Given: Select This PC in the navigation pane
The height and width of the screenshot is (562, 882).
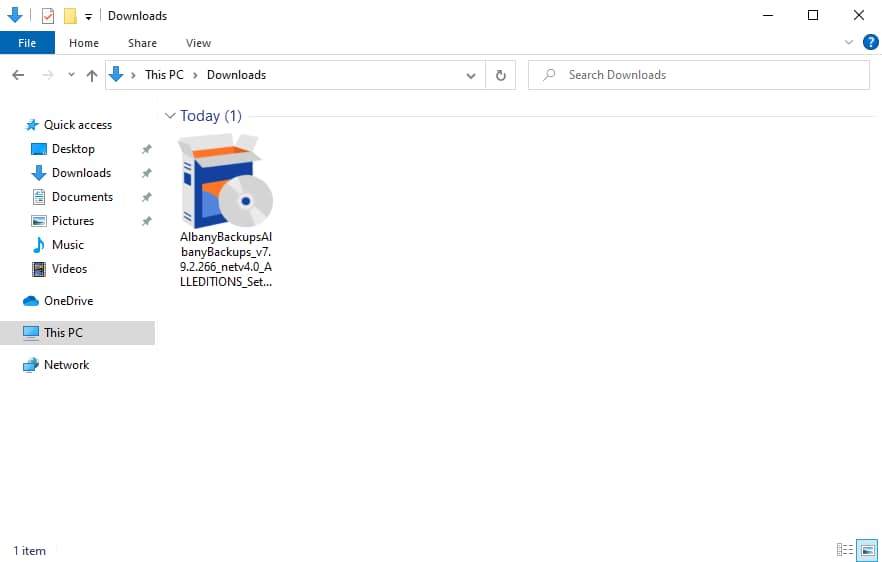Looking at the screenshot, I should [x=77, y=333].
